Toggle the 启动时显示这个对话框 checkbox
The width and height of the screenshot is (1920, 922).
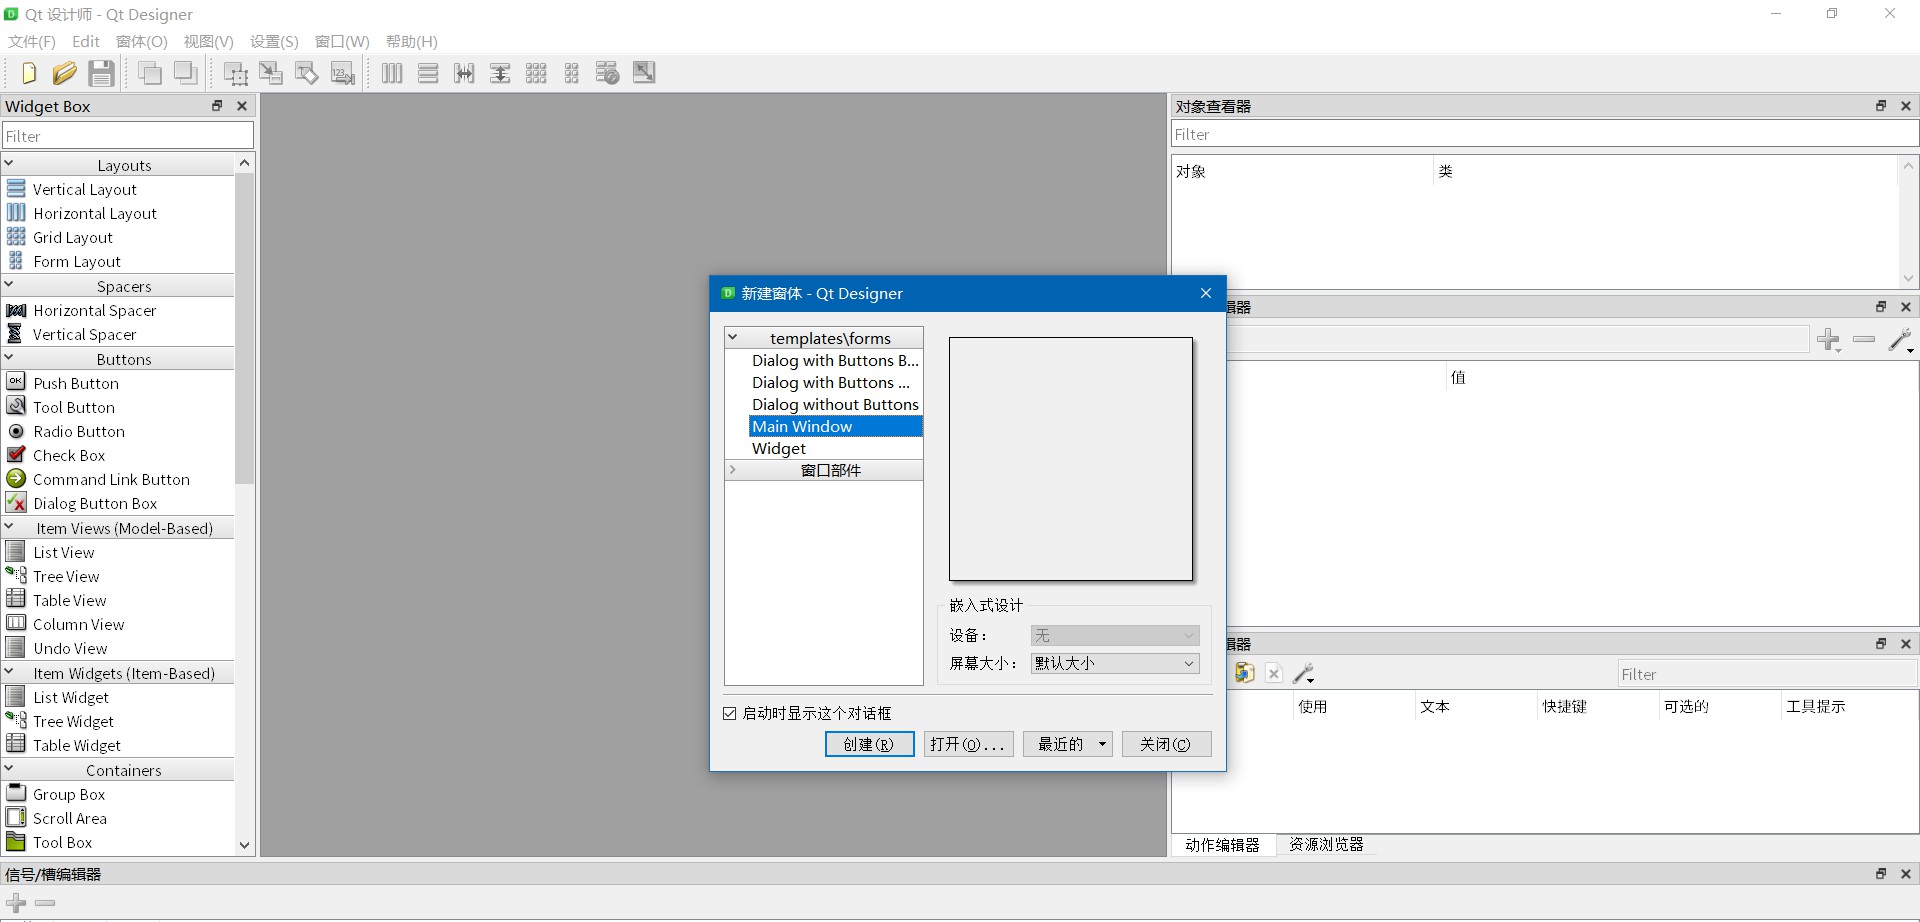[x=730, y=713]
